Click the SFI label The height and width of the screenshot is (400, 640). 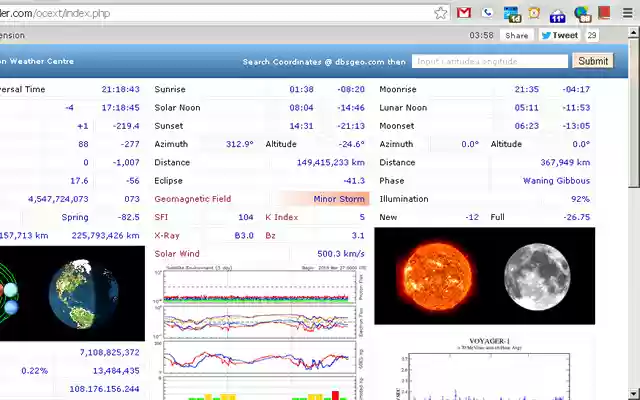click(x=161, y=217)
